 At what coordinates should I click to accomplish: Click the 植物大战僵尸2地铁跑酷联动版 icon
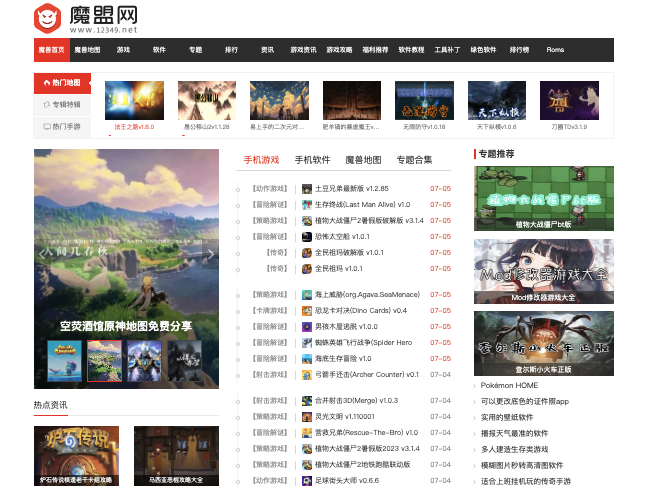(307, 465)
